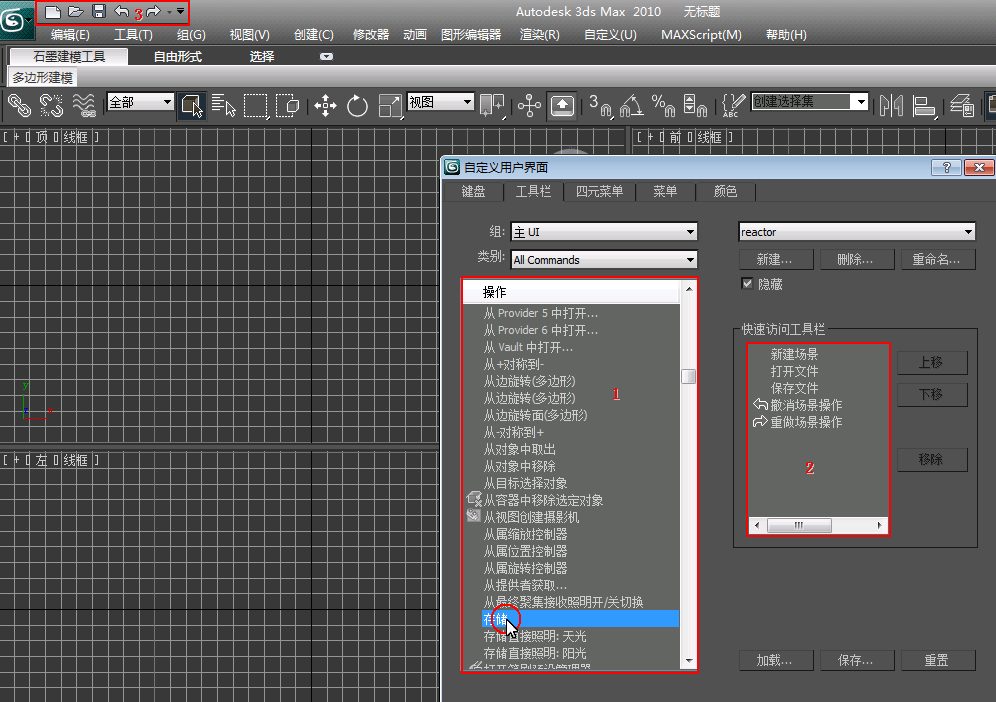Toggle the Angle Snap icon
Viewport: 996px width, 702px height.
click(x=631, y=105)
